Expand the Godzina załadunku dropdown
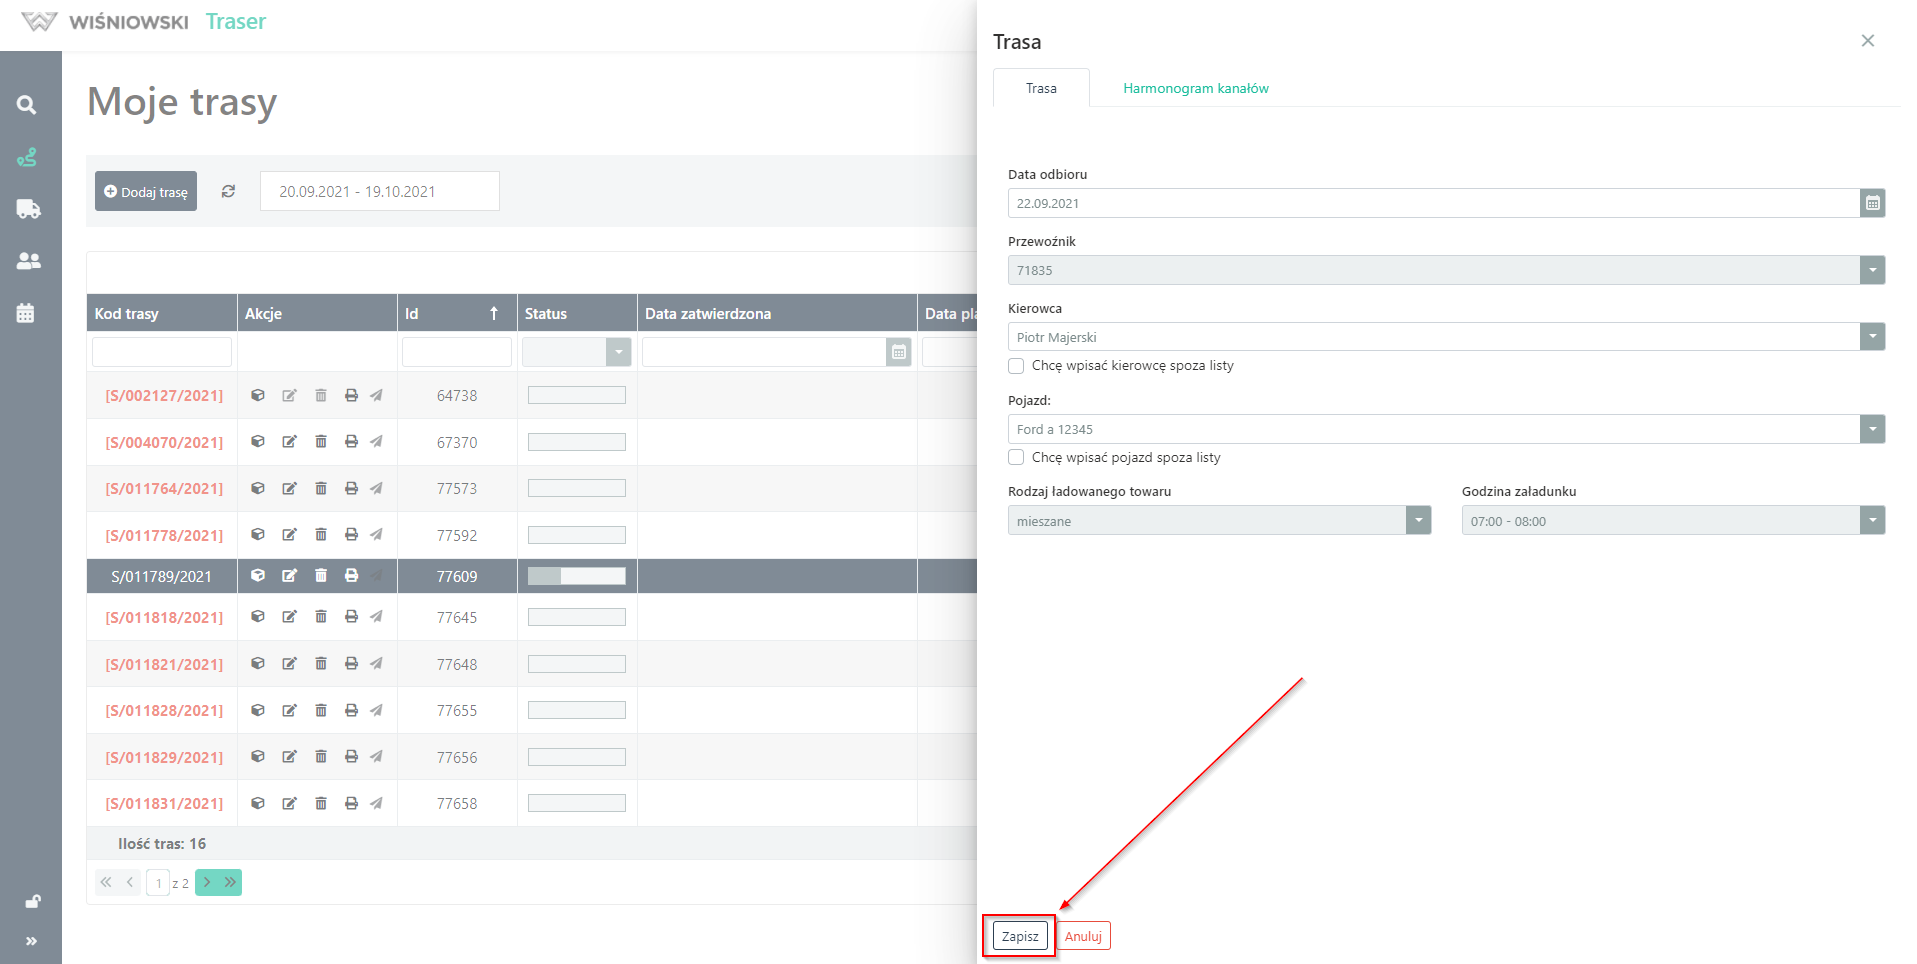 point(1872,521)
